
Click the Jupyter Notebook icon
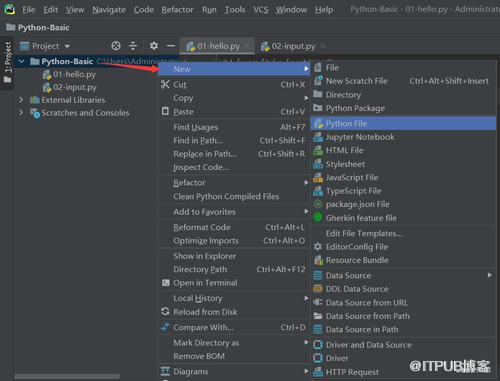pos(318,137)
